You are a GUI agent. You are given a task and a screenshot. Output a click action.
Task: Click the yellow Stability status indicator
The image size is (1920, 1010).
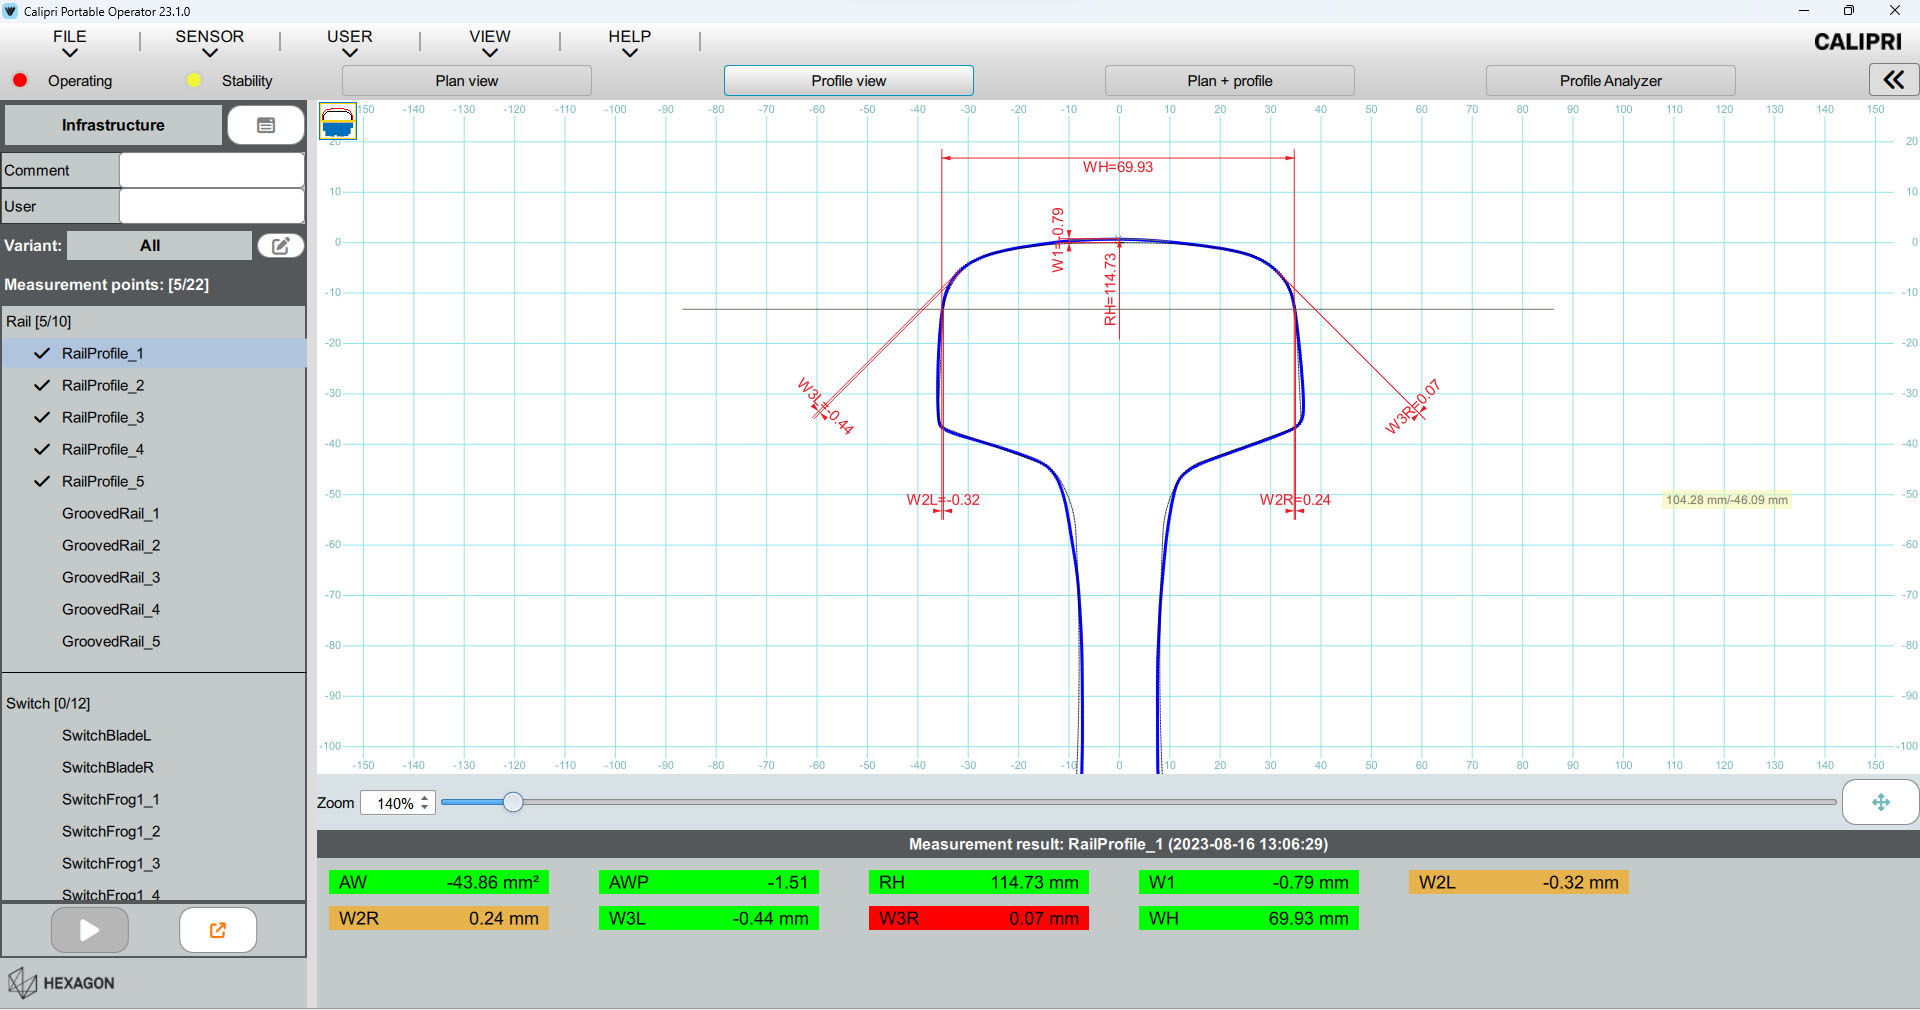pos(194,80)
